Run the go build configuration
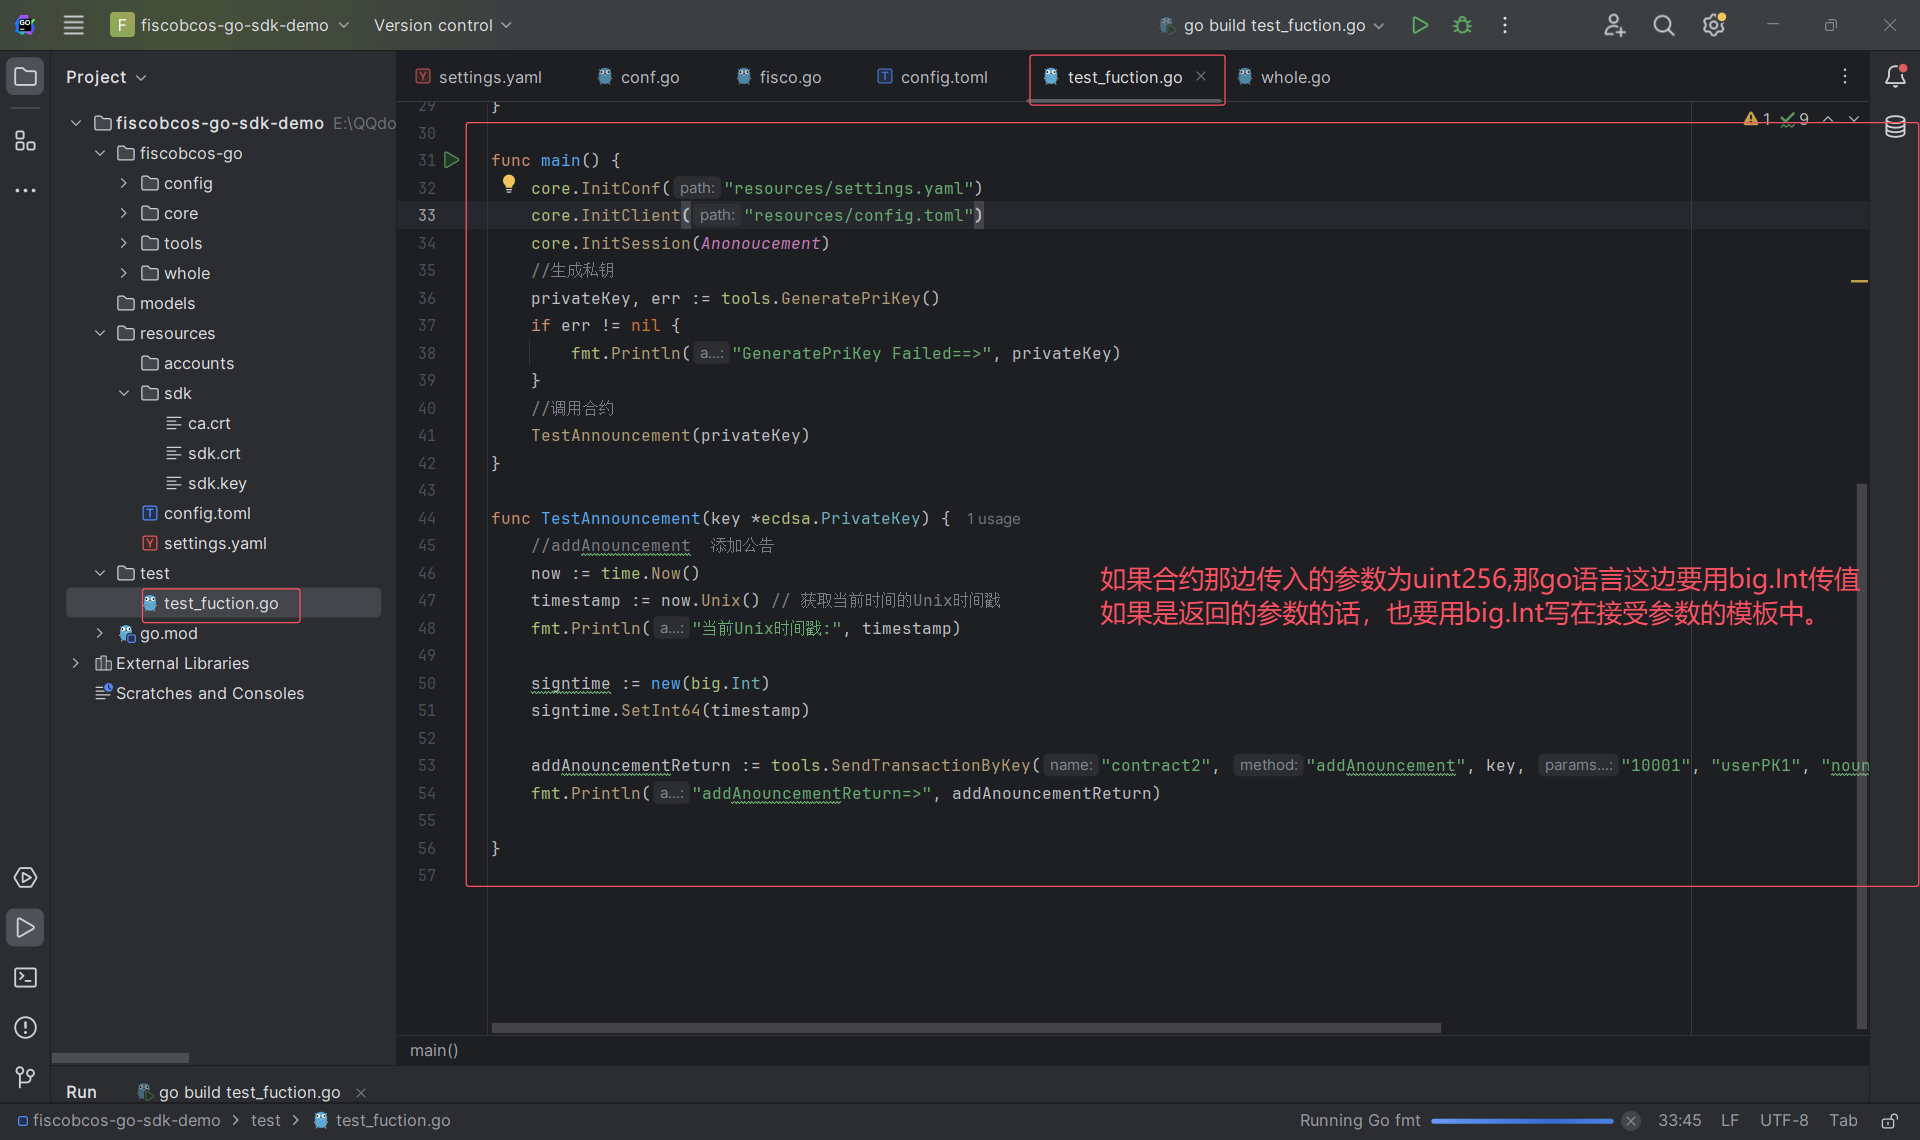 tap(1419, 25)
